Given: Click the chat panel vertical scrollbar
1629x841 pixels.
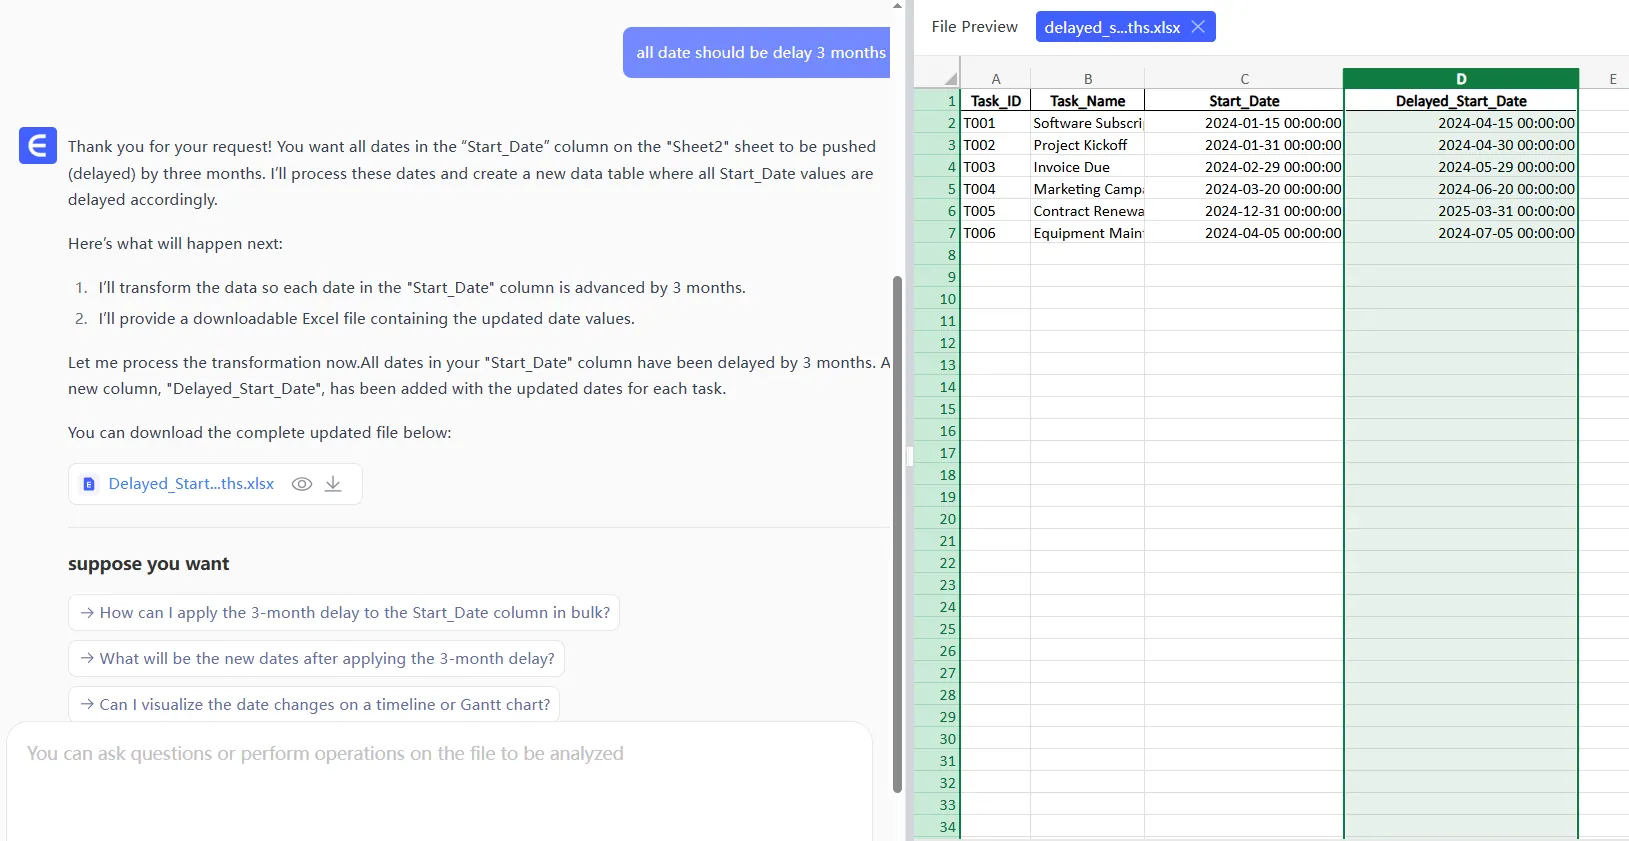Looking at the screenshot, I should [897, 530].
